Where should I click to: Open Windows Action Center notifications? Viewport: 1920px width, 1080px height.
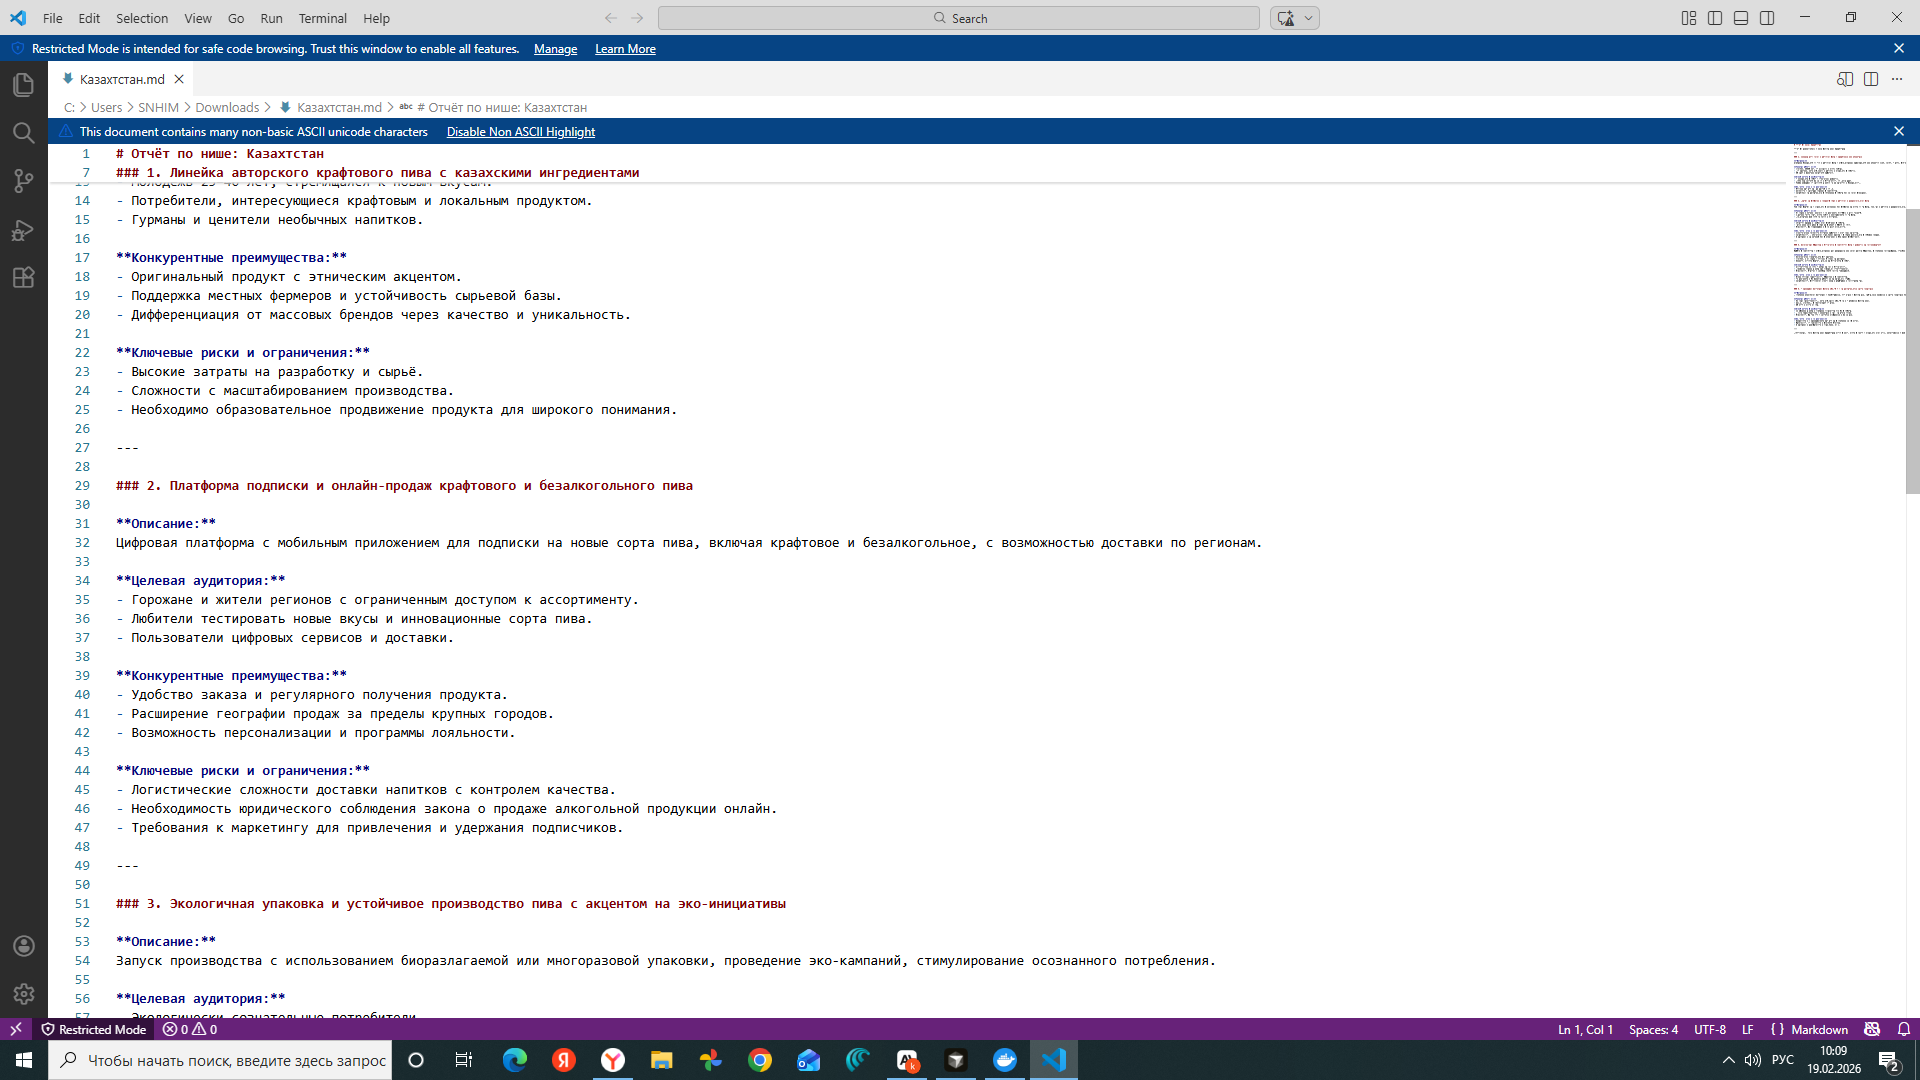[x=1889, y=1060]
